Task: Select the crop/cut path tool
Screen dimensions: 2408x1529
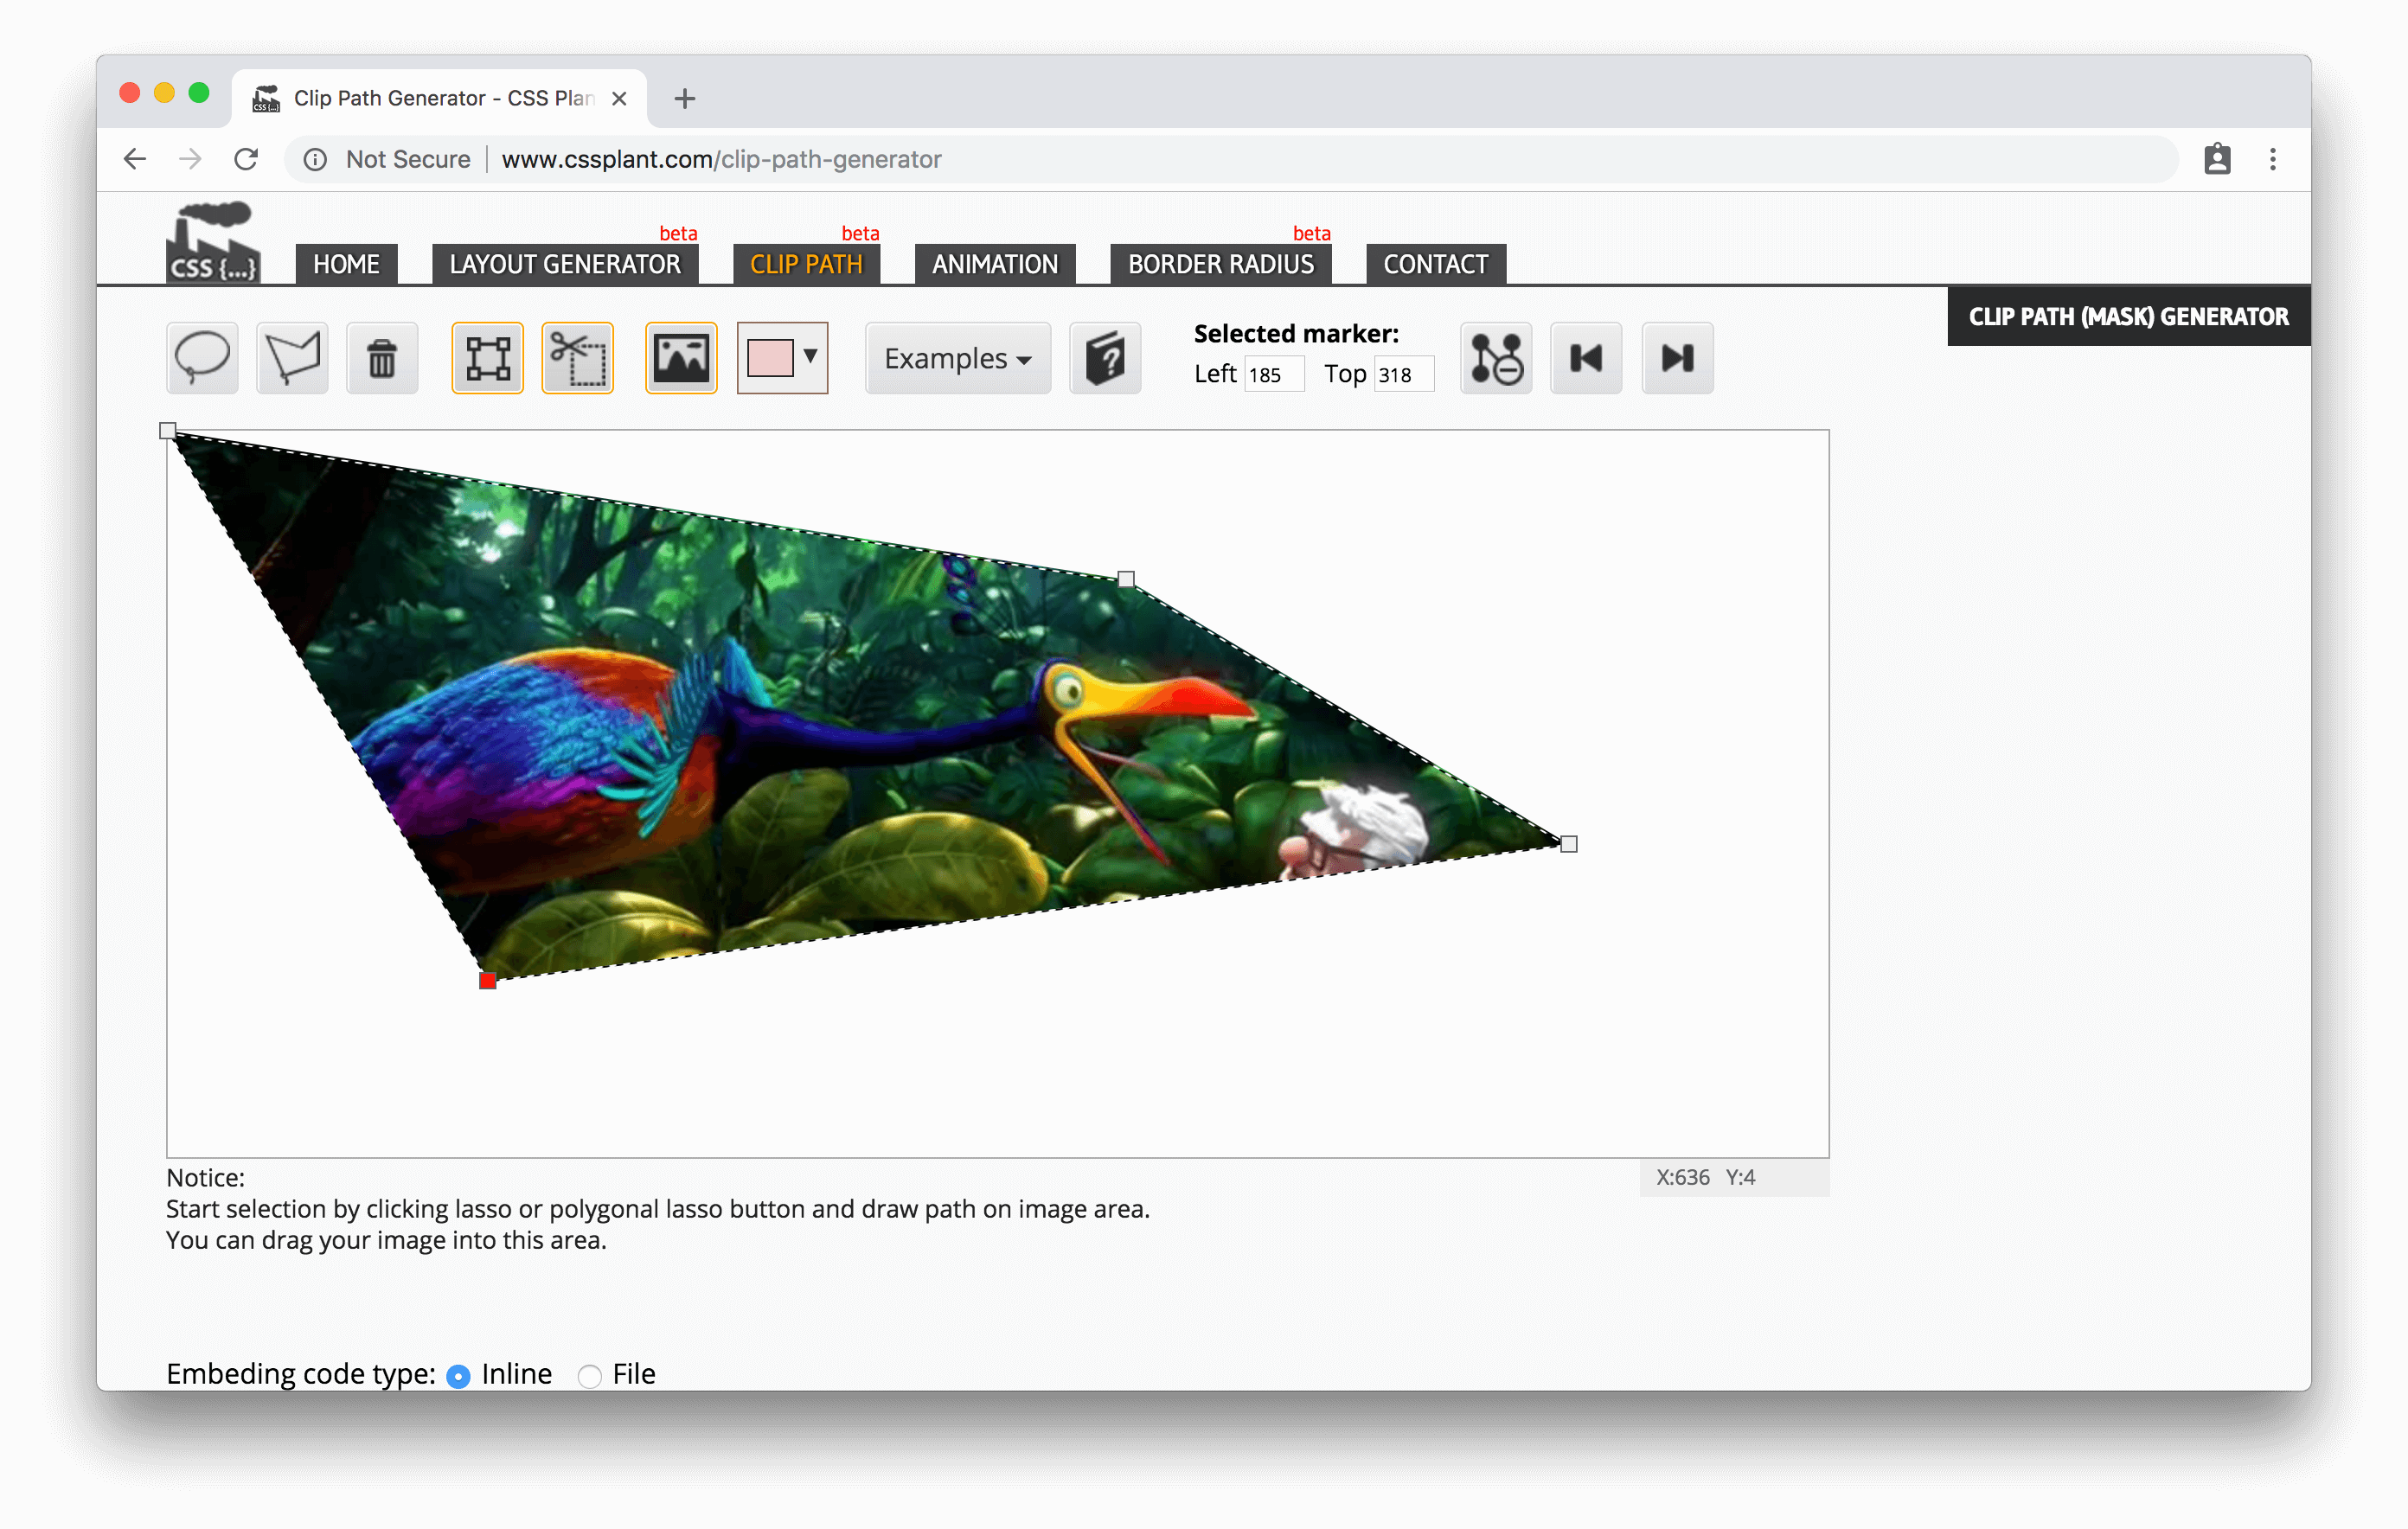Action: click(578, 356)
